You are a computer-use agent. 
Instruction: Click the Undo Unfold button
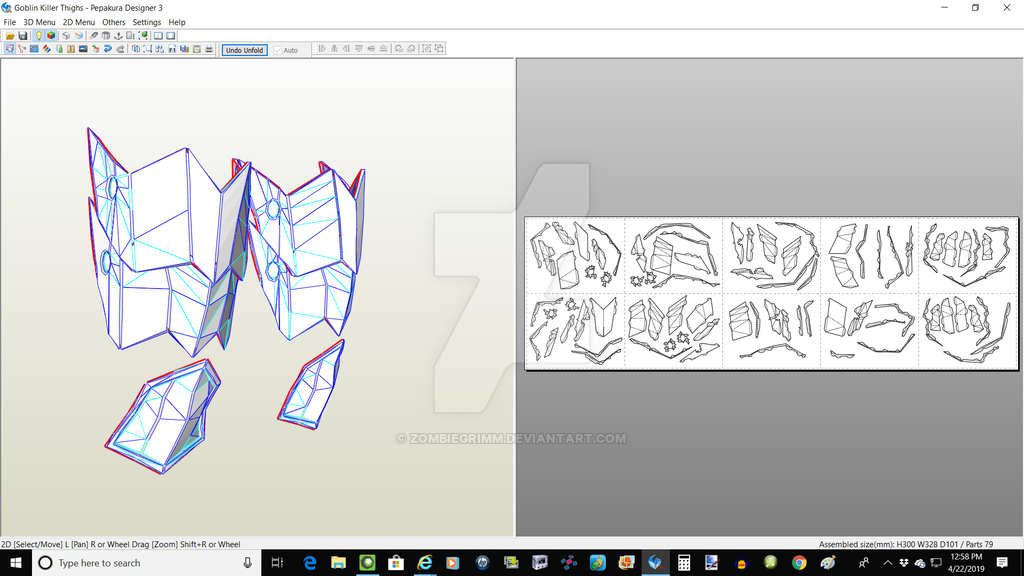pyautogui.click(x=244, y=50)
